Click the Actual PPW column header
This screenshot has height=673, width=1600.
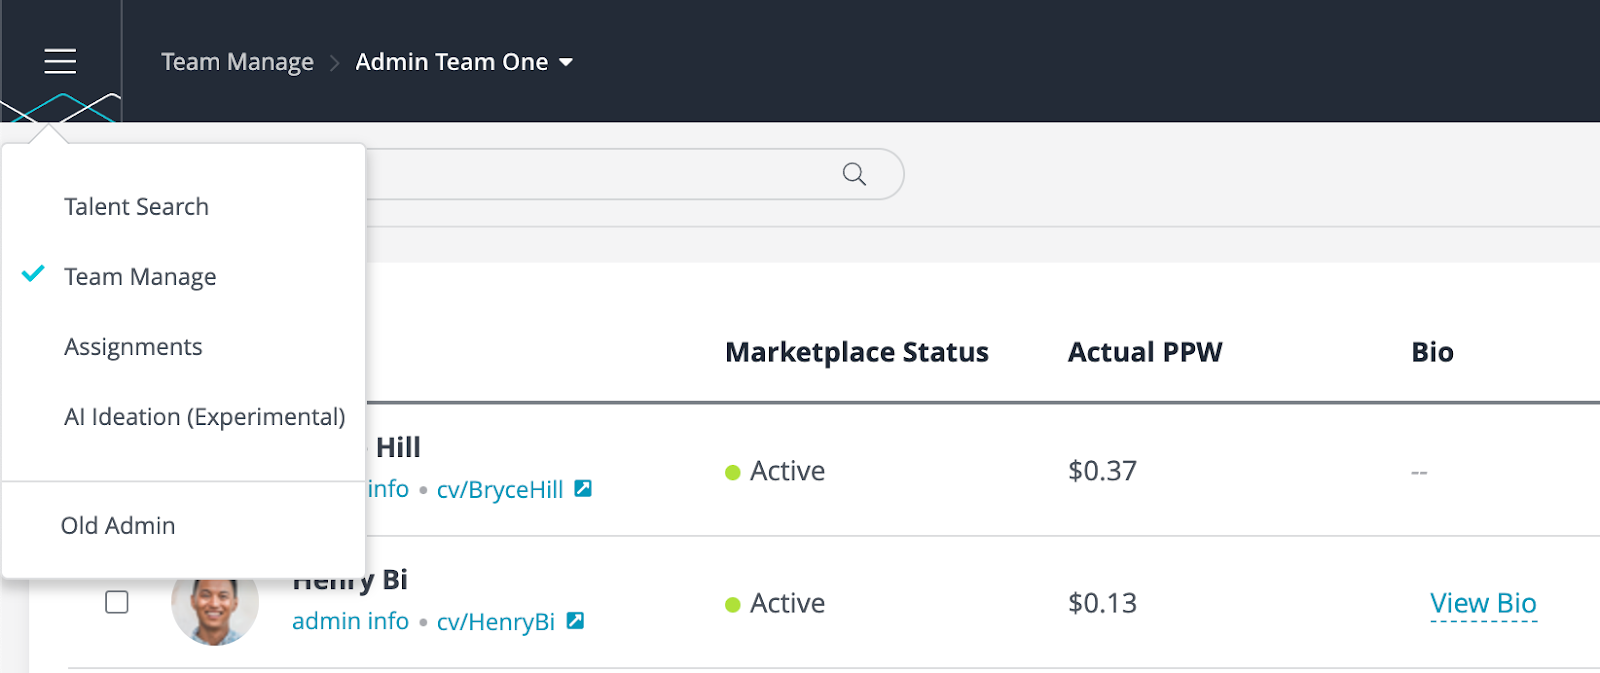(1145, 352)
